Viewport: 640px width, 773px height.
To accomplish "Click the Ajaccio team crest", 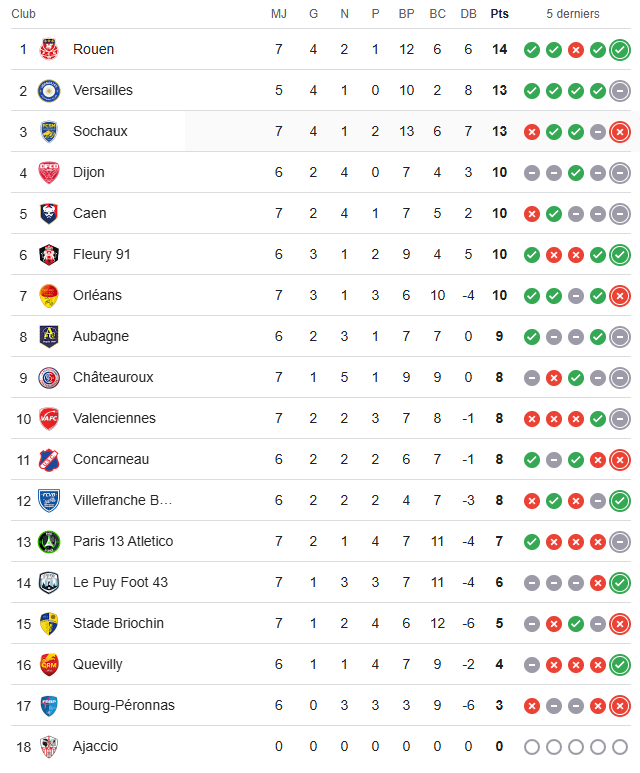I will pos(48,746).
